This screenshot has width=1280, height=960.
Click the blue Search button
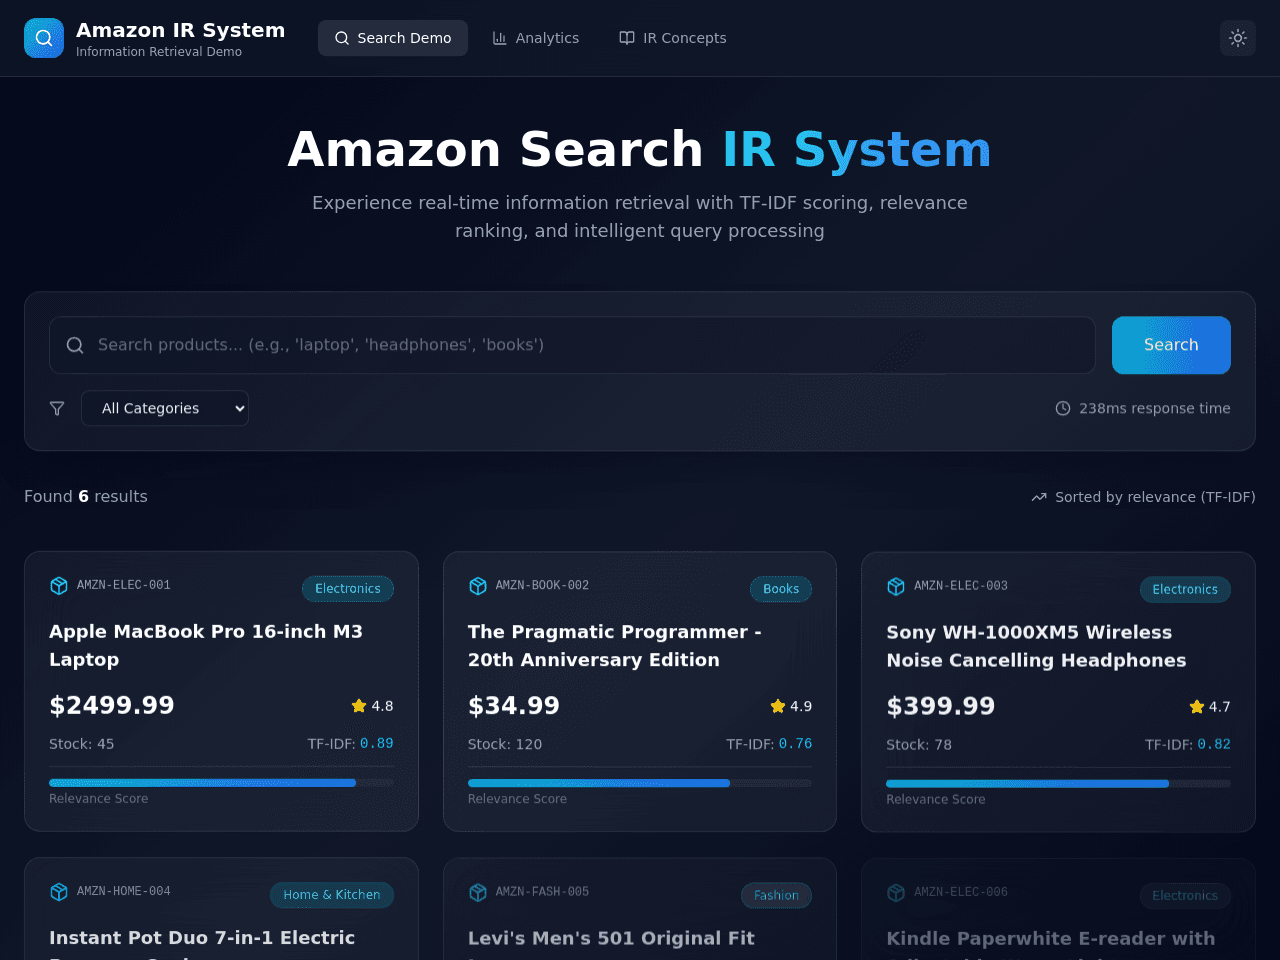tap(1171, 345)
